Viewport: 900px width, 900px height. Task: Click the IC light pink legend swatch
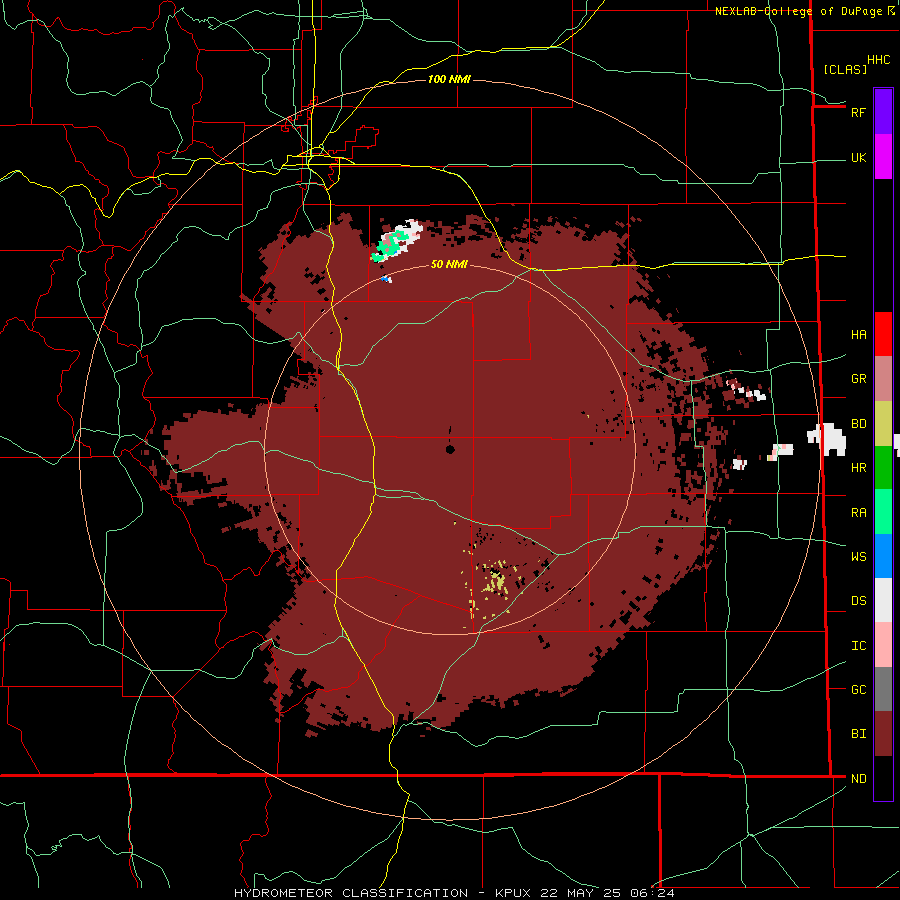coord(883,645)
